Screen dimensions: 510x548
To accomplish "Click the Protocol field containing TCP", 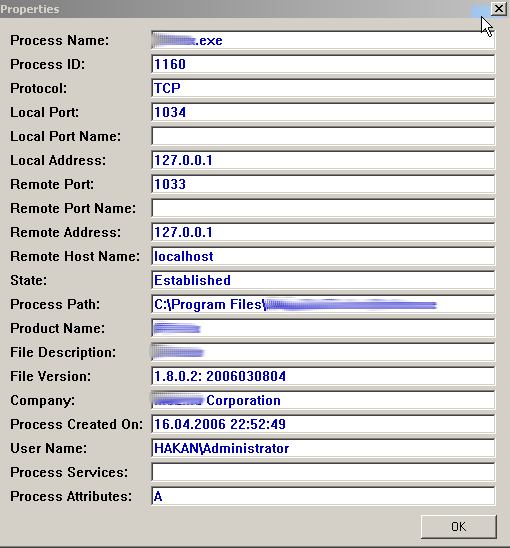I will coord(323,88).
